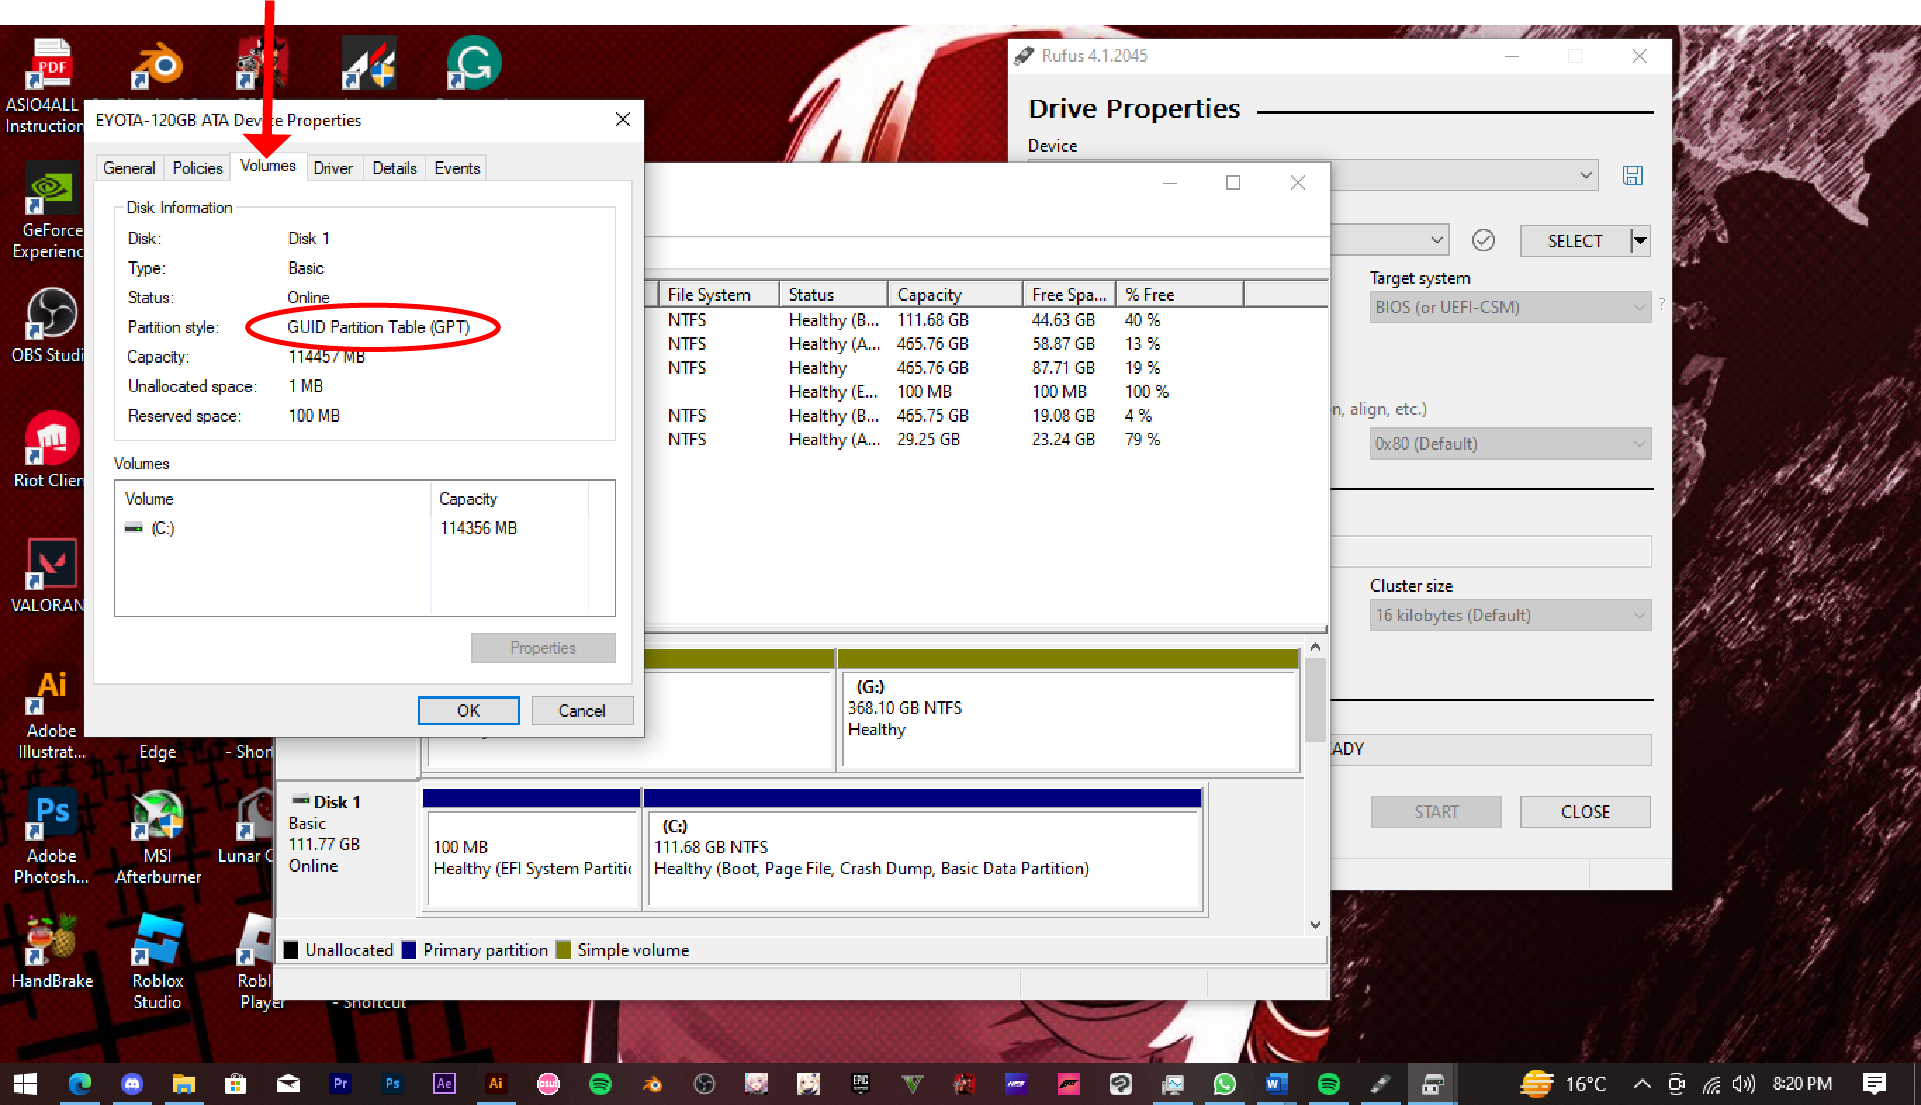The image size is (1921, 1105).
Task: Switch to the General tab
Action: (129, 168)
